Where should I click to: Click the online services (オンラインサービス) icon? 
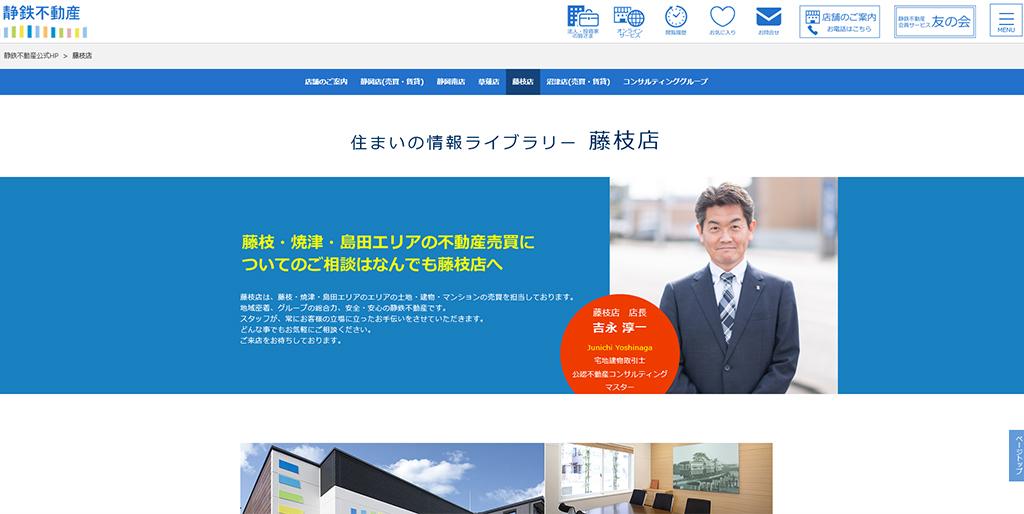(629, 20)
